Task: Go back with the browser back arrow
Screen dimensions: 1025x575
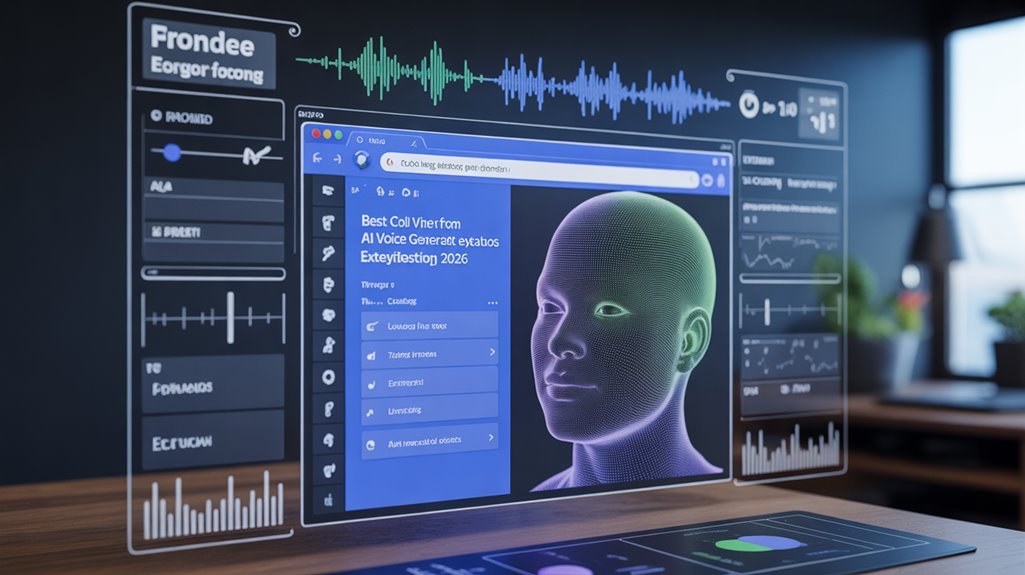Action: [x=318, y=158]
